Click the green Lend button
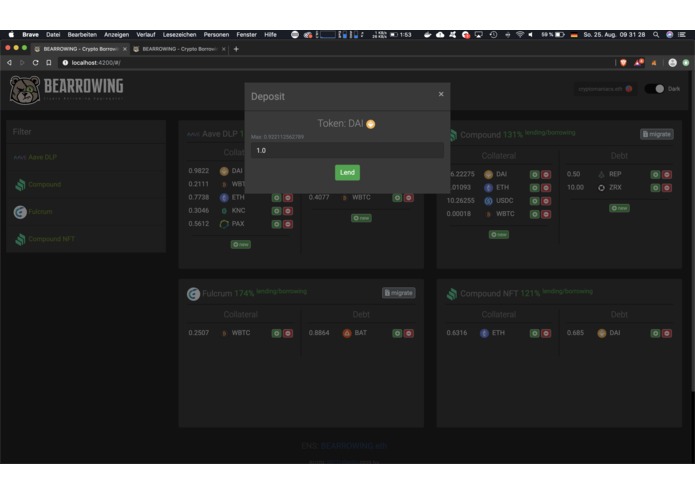 [x=347, y=172]
